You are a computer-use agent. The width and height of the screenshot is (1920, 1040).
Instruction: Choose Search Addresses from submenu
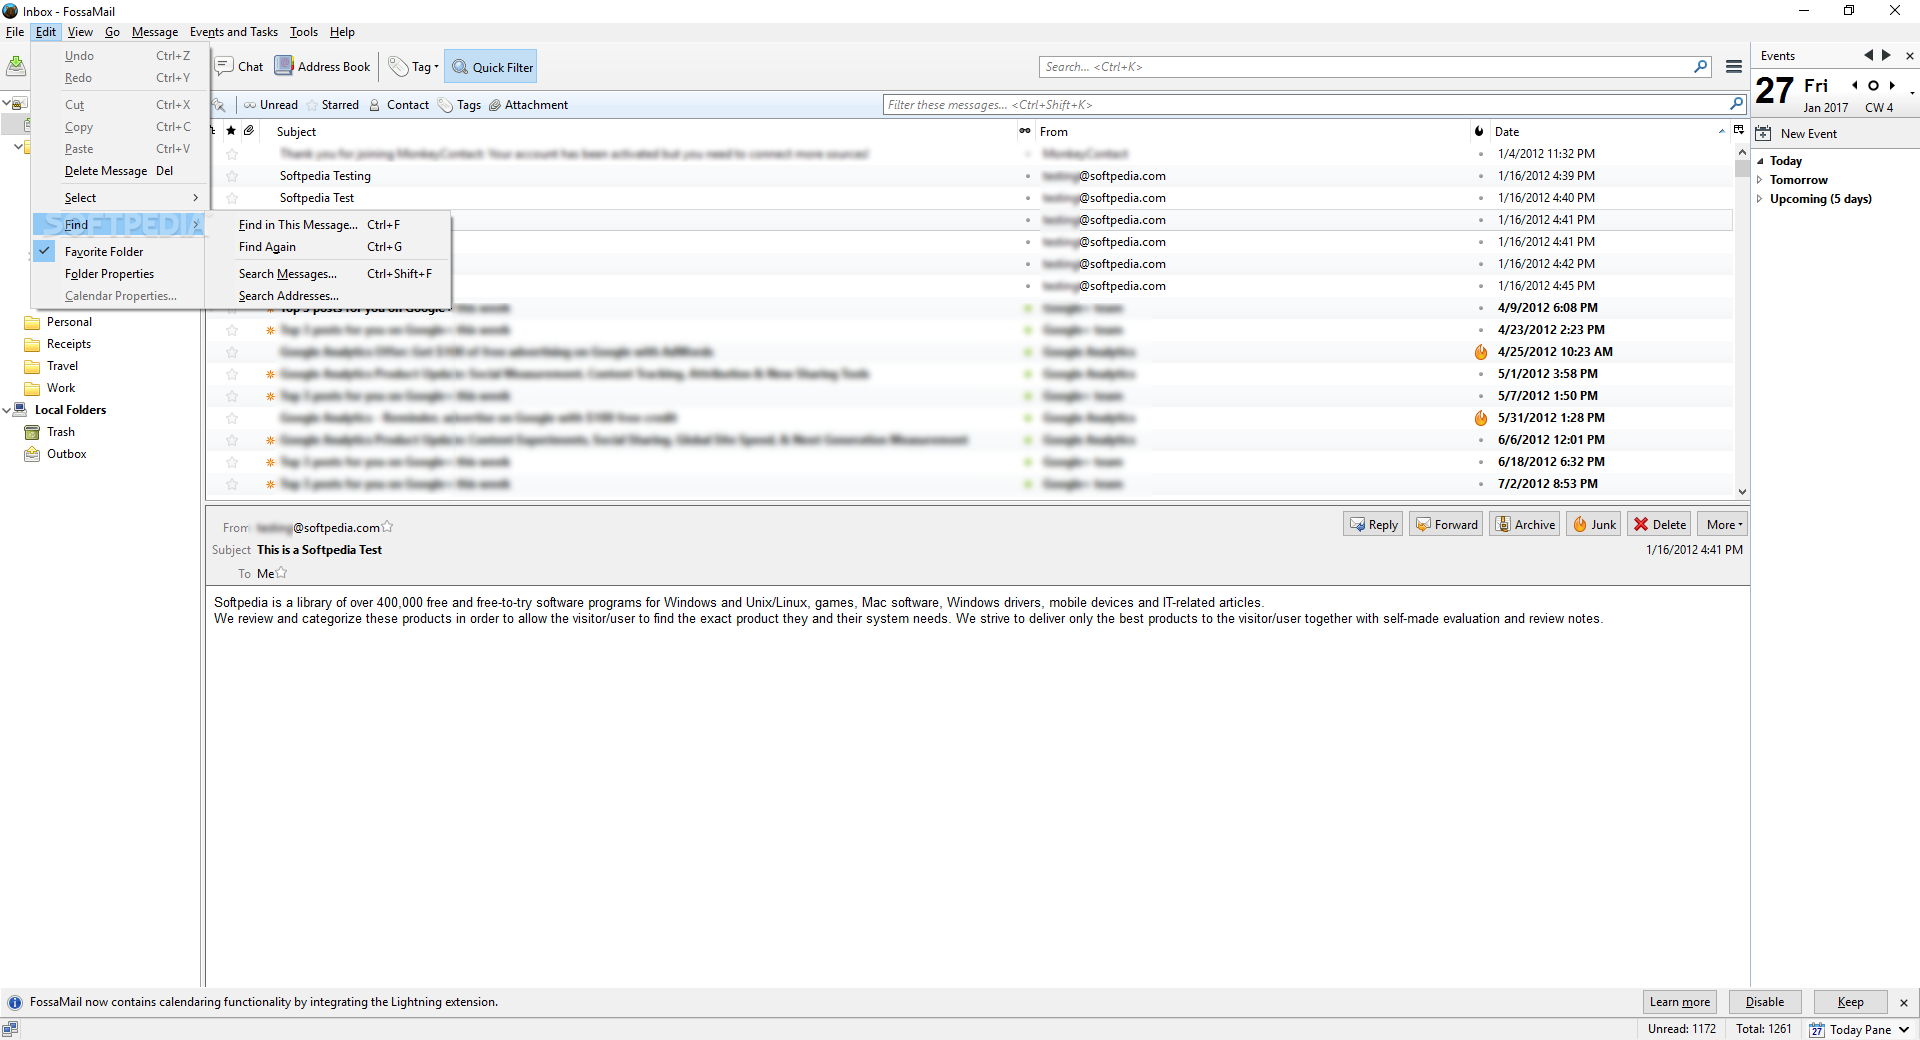point(327,296)
